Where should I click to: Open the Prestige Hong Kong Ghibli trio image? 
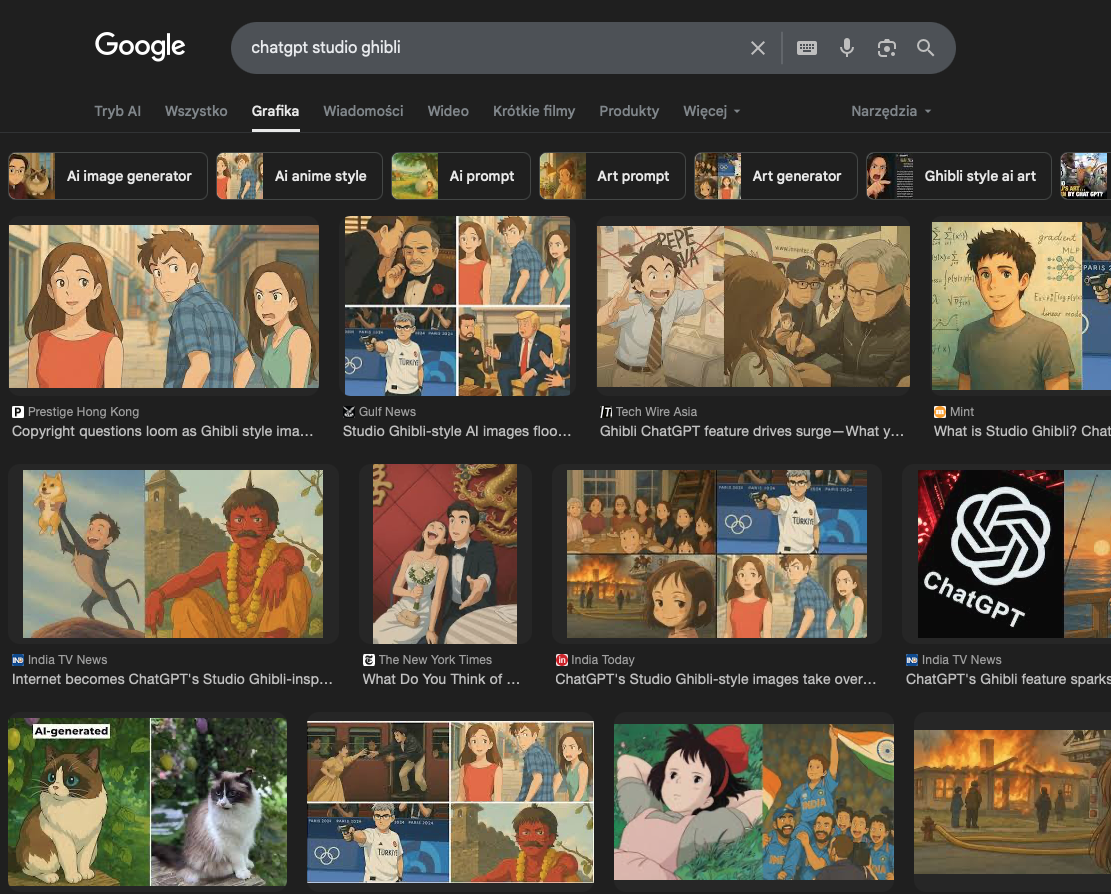pos(164,306)
